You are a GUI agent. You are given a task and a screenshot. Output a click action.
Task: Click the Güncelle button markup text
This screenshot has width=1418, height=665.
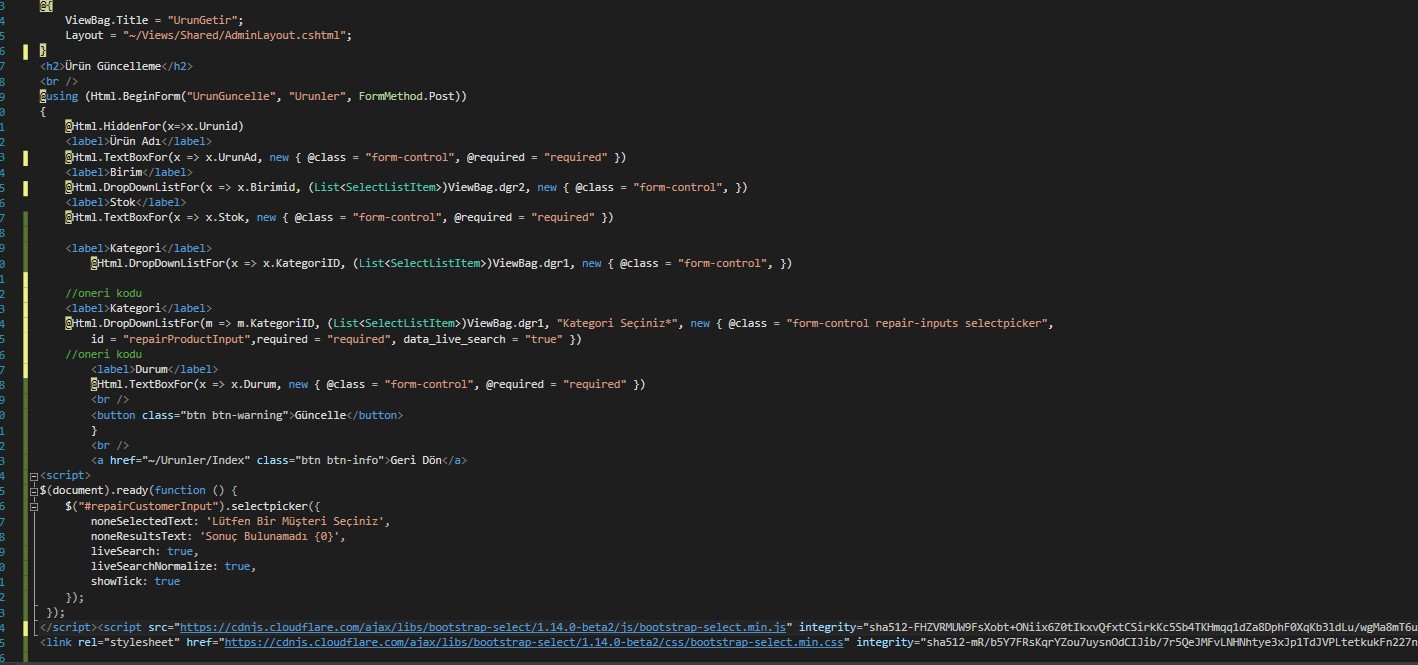point(318,415)
